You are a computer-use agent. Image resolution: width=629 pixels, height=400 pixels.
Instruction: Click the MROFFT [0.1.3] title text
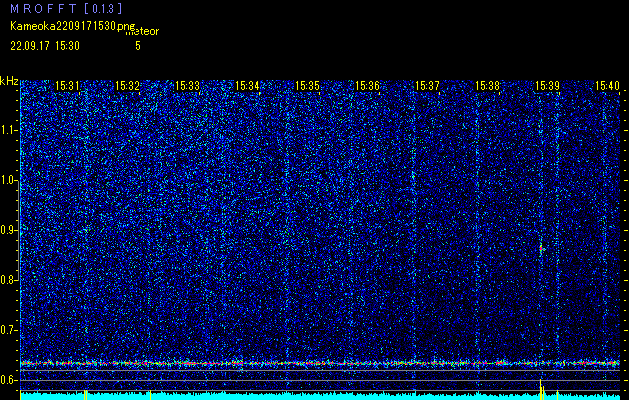(x=66, y=9)
